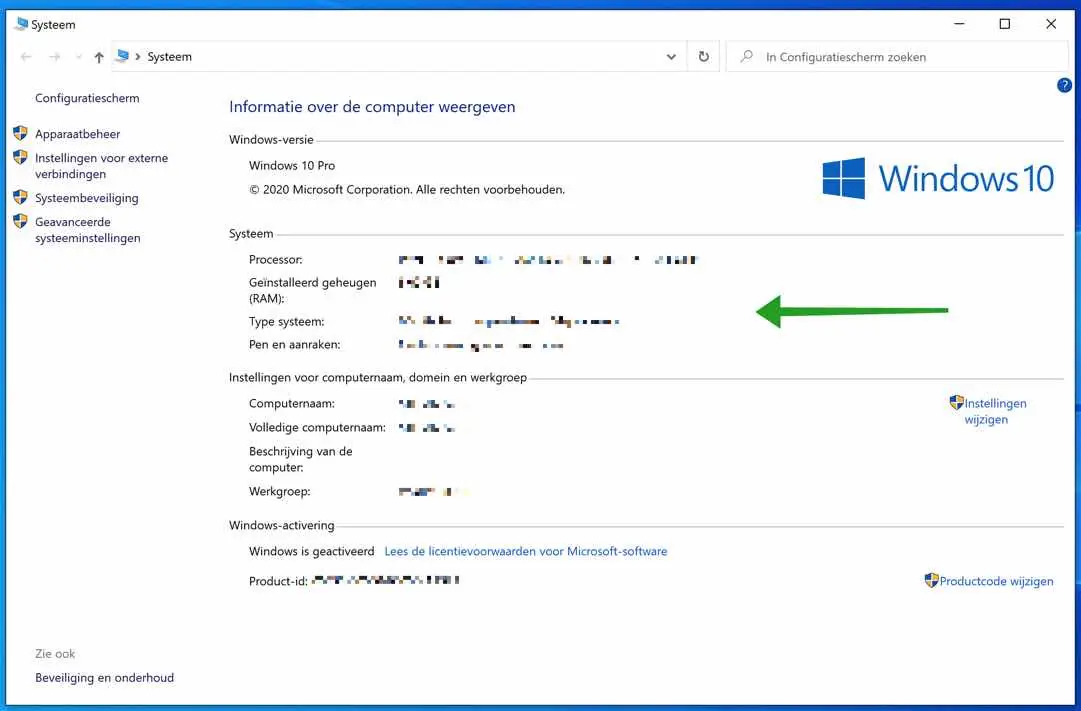This screenshot has height=711, width=1081.
Task: Click Productcode wijzigen link
Action: click(996, 581)
